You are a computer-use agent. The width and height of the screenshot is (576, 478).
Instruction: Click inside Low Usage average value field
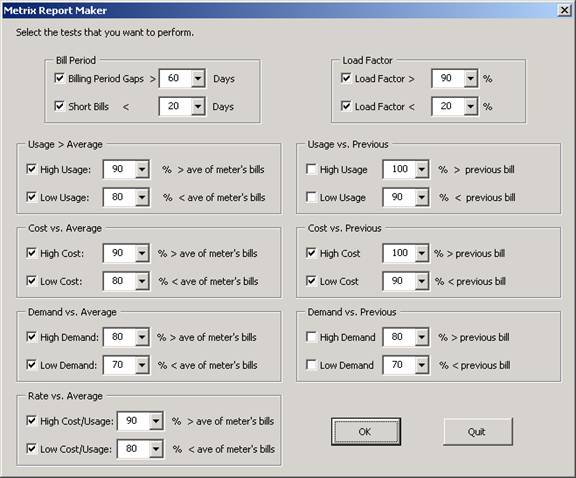(119, 197)
